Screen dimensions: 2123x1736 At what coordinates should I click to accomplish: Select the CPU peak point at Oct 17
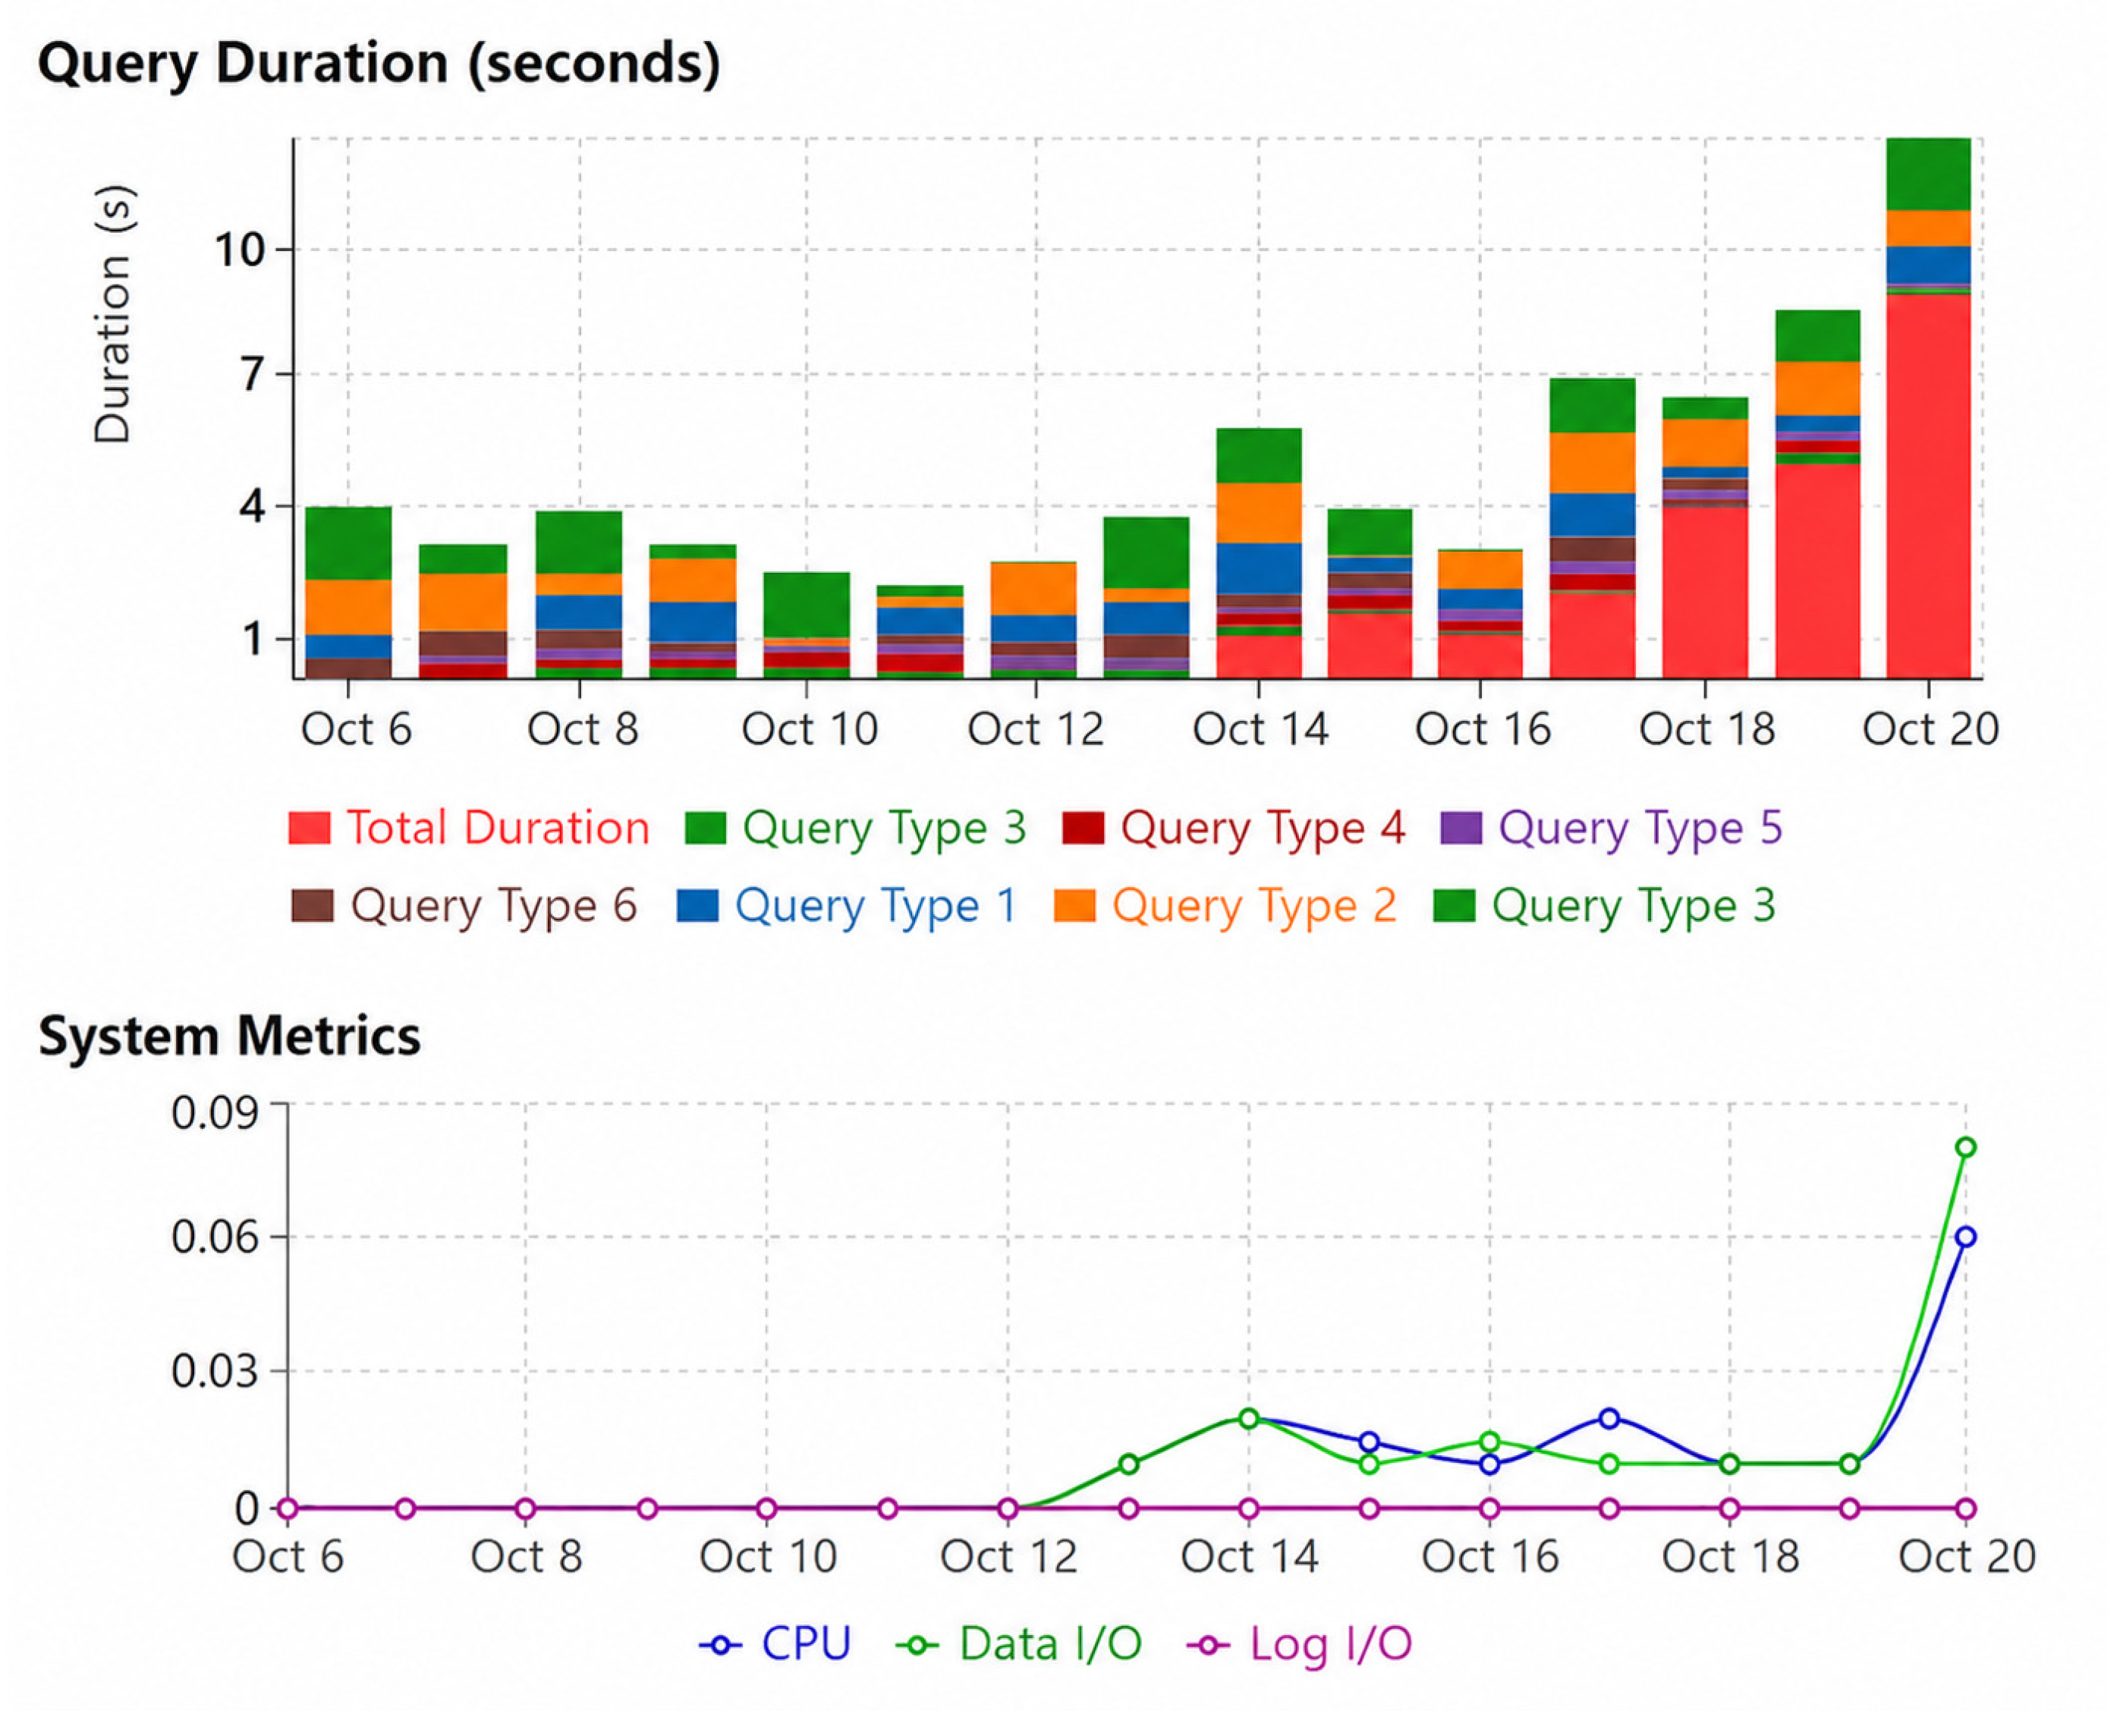pyautogui.click(x=1609, y=1418)
